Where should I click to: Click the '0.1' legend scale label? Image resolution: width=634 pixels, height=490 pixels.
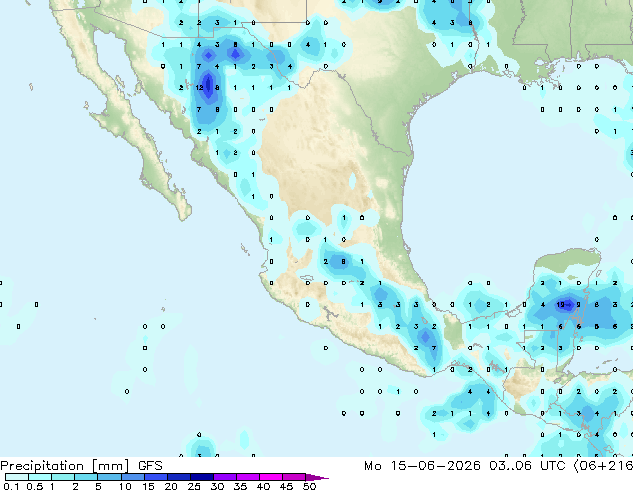click(x=11, y=486)
